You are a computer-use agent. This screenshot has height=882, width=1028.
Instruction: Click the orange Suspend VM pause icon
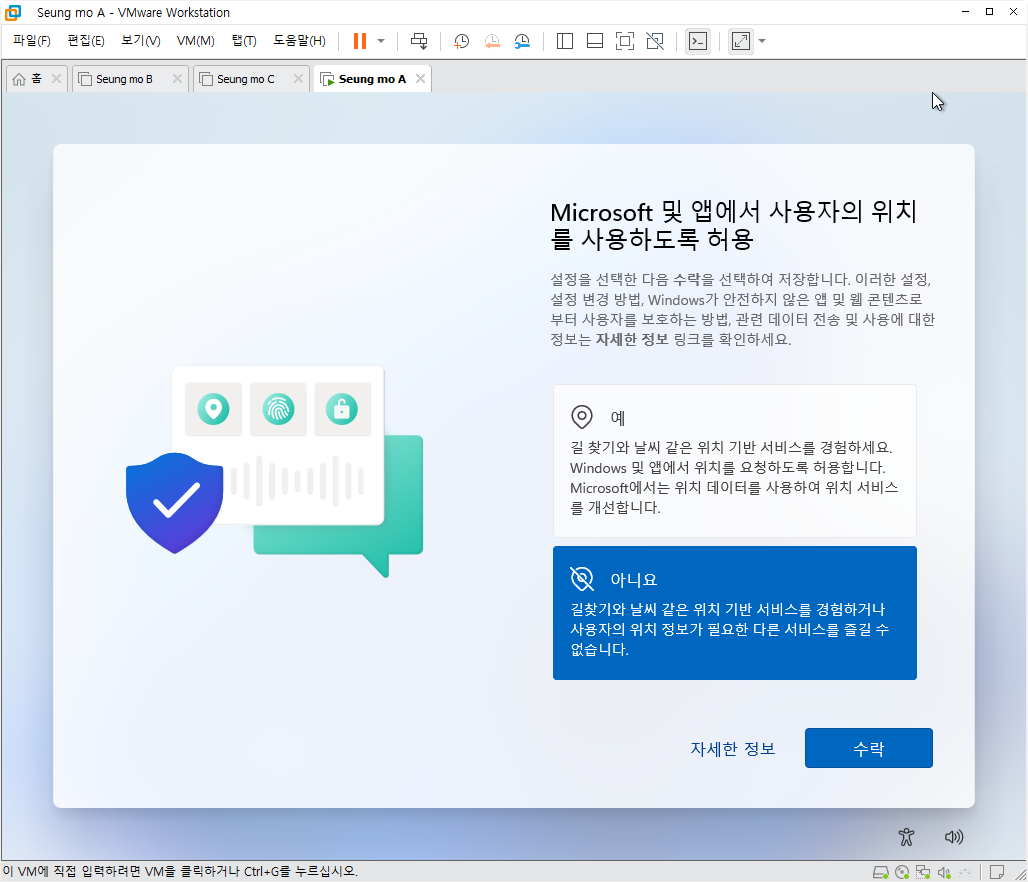pos(359,41)
